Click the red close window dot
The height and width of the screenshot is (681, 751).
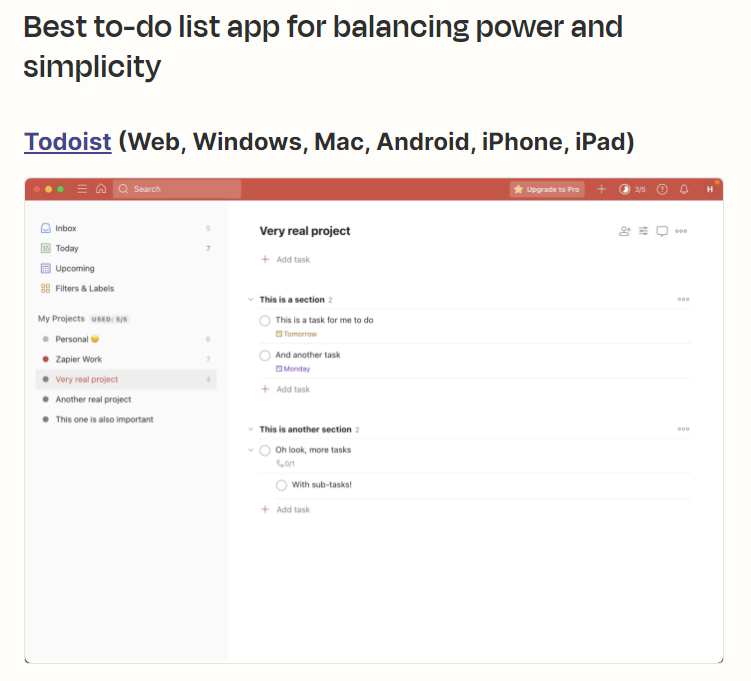(37, 189)
